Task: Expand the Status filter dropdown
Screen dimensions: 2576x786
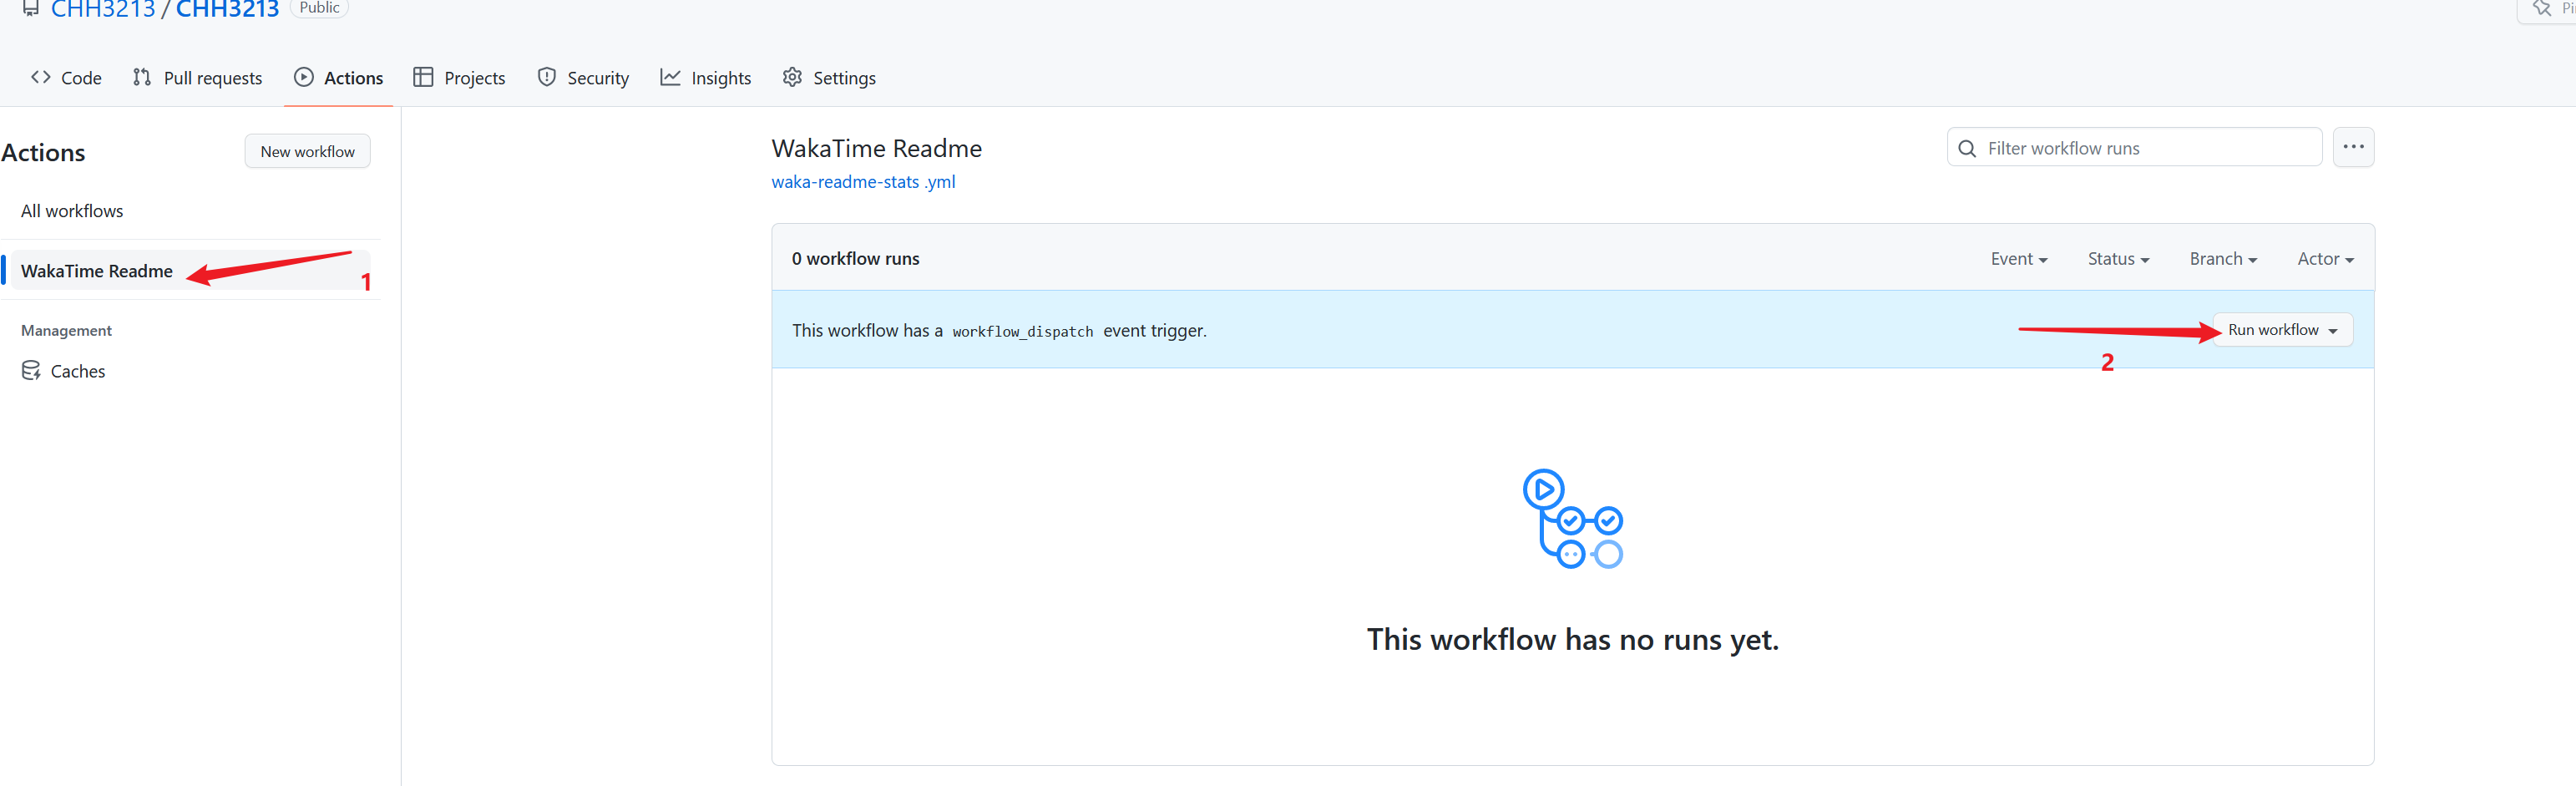Action: 2117,259
